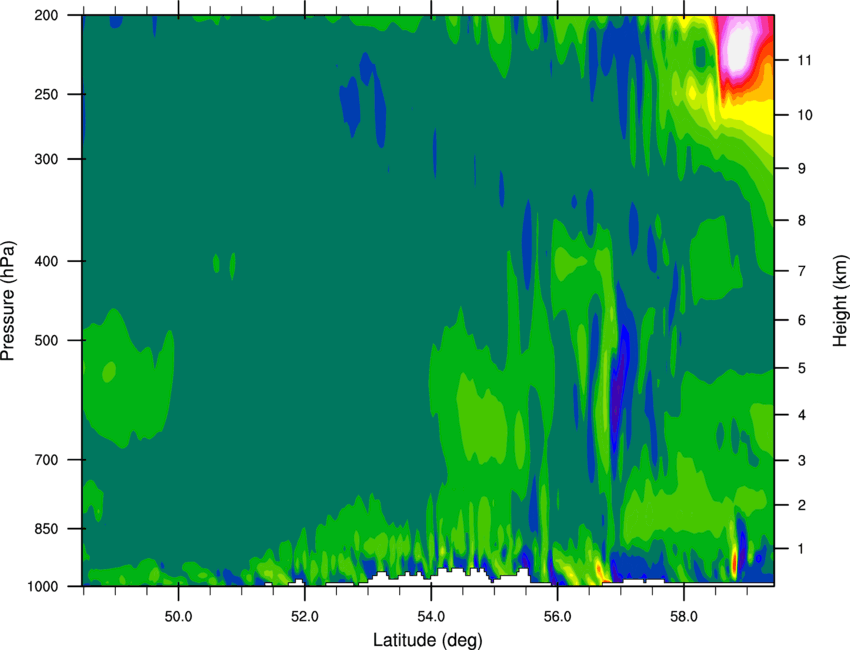Click the 56.0 latitude label
The image size is (850, 650).
click(557, 617)
